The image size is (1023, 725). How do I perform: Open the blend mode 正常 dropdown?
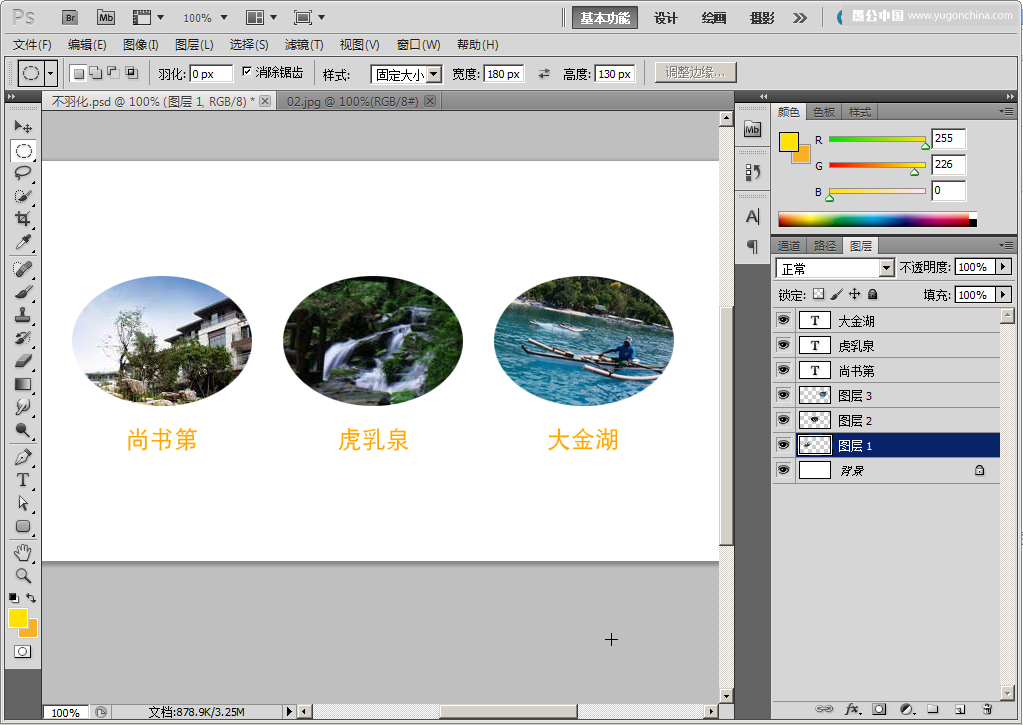click(x=886, y=268)
